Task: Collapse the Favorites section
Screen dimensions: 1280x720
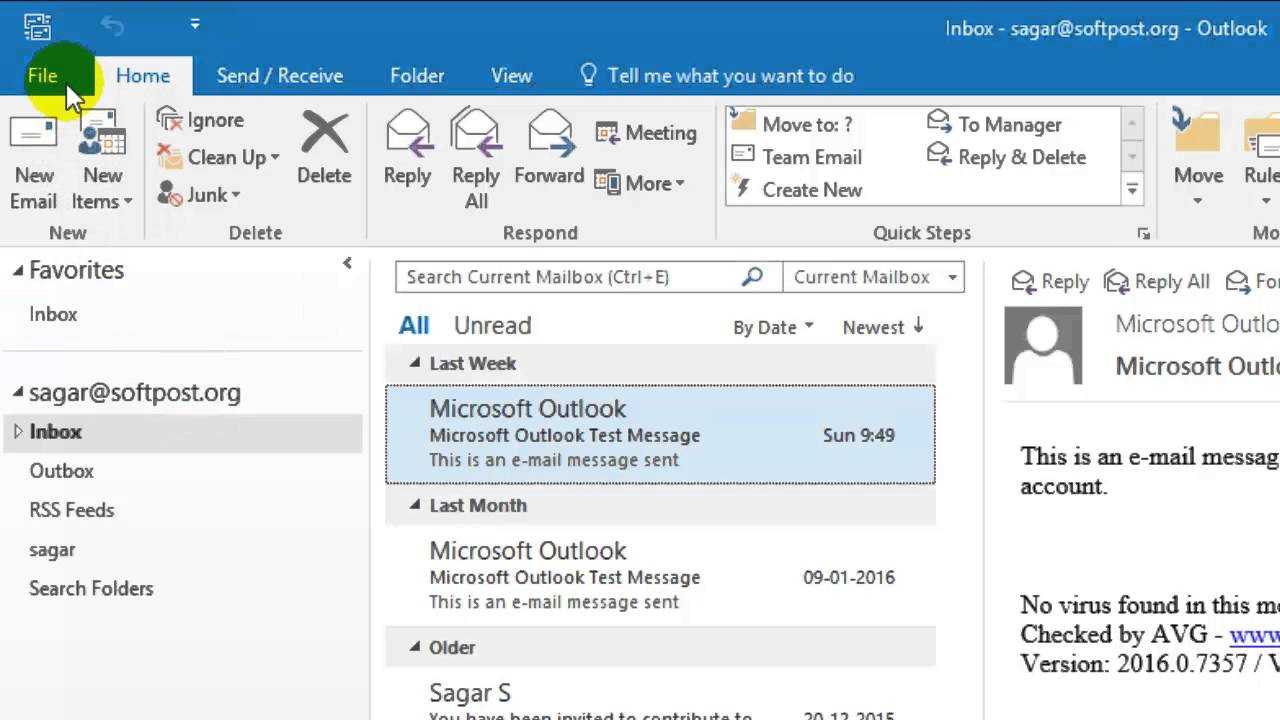Action: tap(18, 270)
